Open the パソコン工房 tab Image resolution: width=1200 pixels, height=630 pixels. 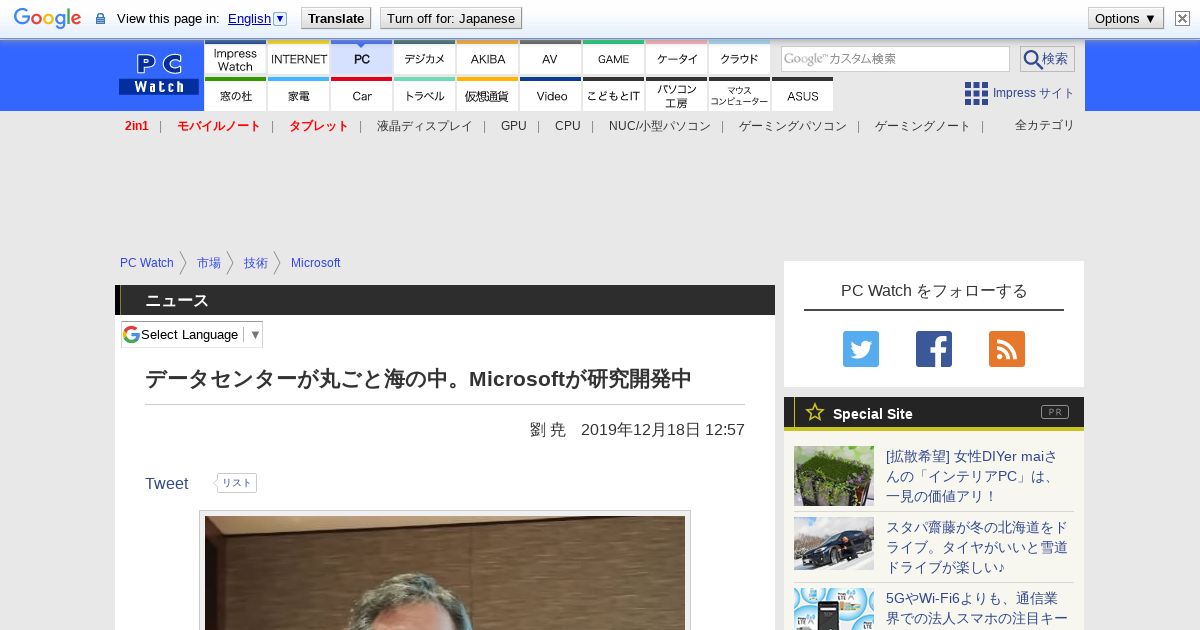coord(677,95)
